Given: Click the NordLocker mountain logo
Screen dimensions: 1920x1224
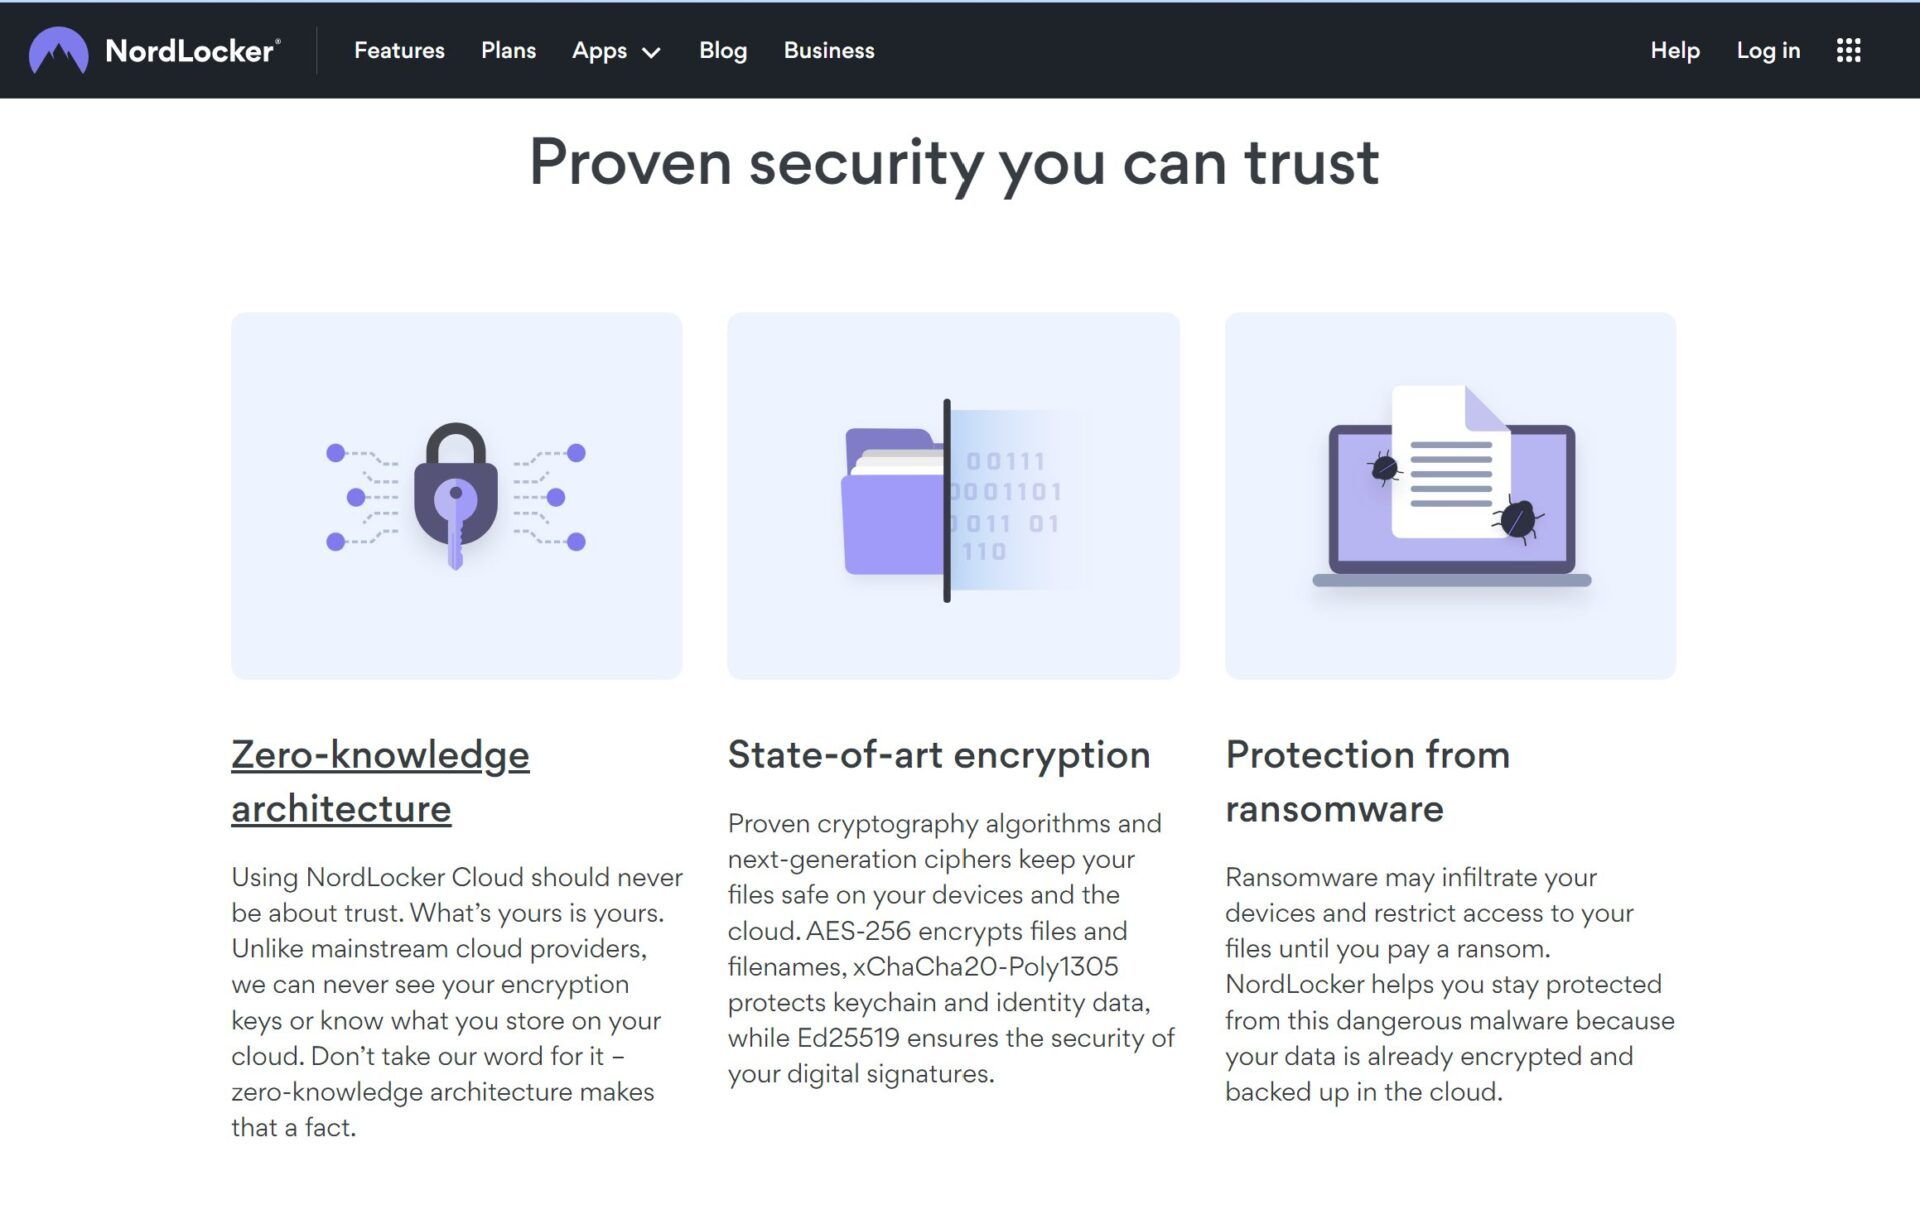Looking at the screenshot, I should point(57,49).
